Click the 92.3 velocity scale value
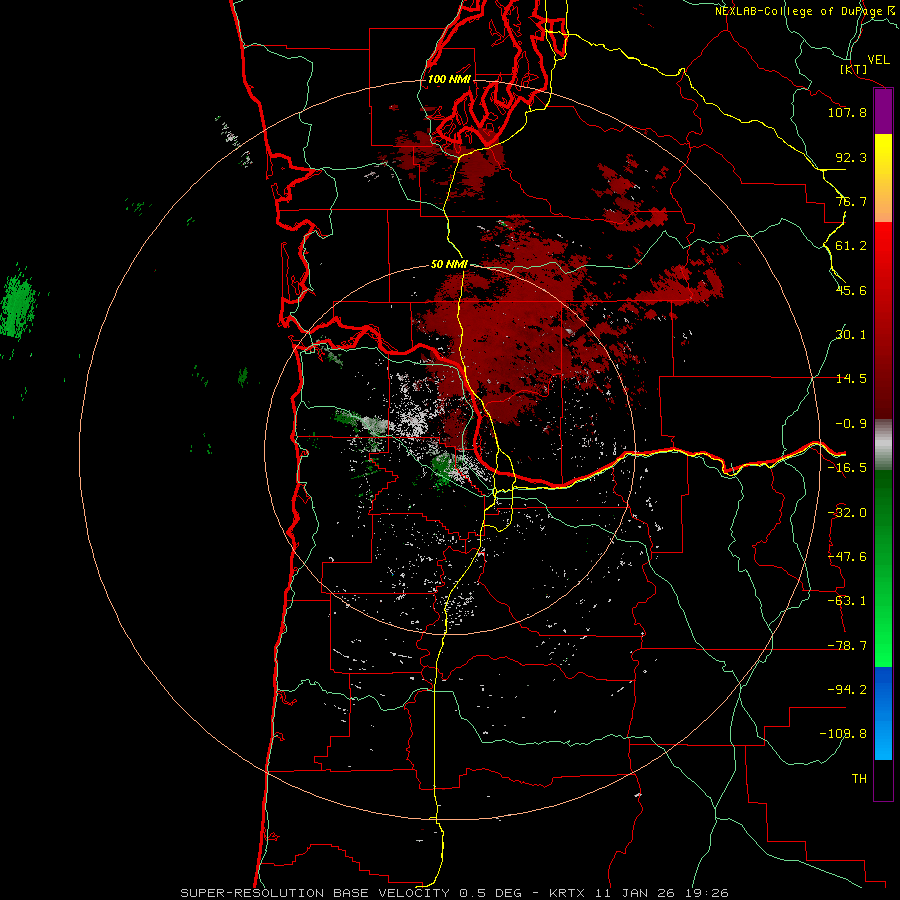The image size is (900, 900). (x=851, y=157)
